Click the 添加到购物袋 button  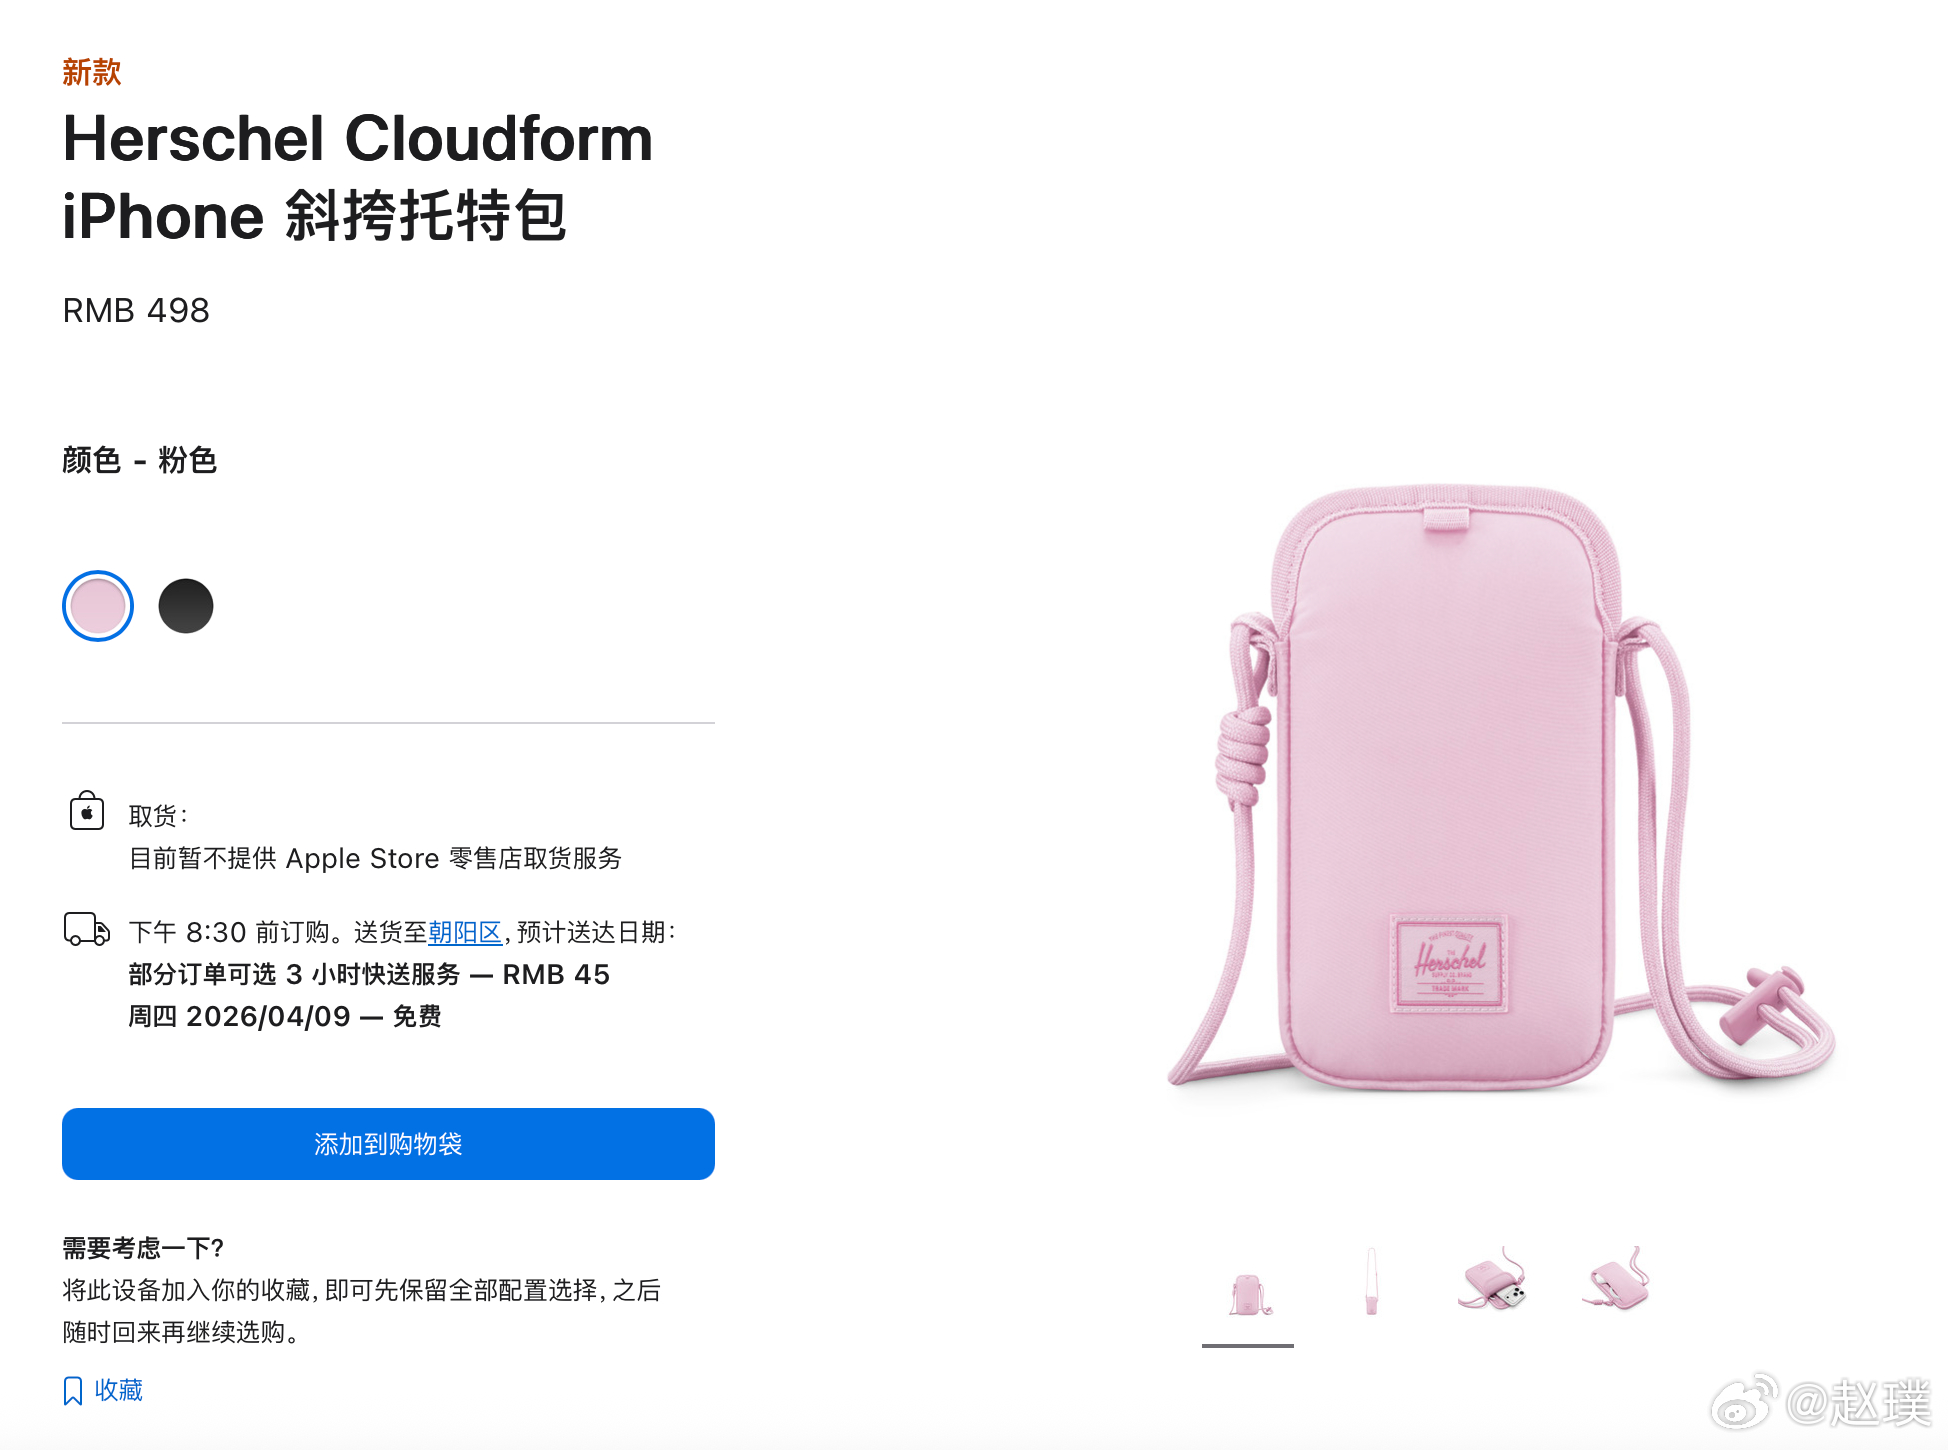[388, 1144]
